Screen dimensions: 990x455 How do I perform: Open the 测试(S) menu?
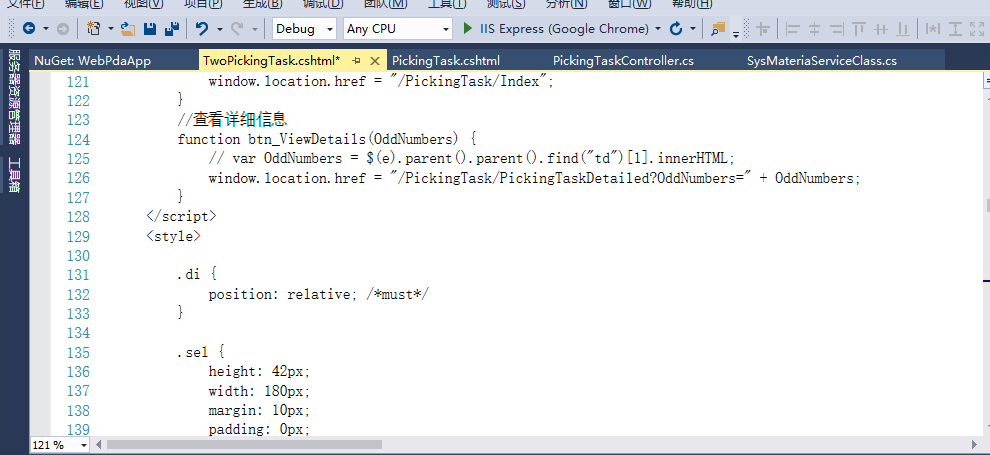tap(506, 4)
